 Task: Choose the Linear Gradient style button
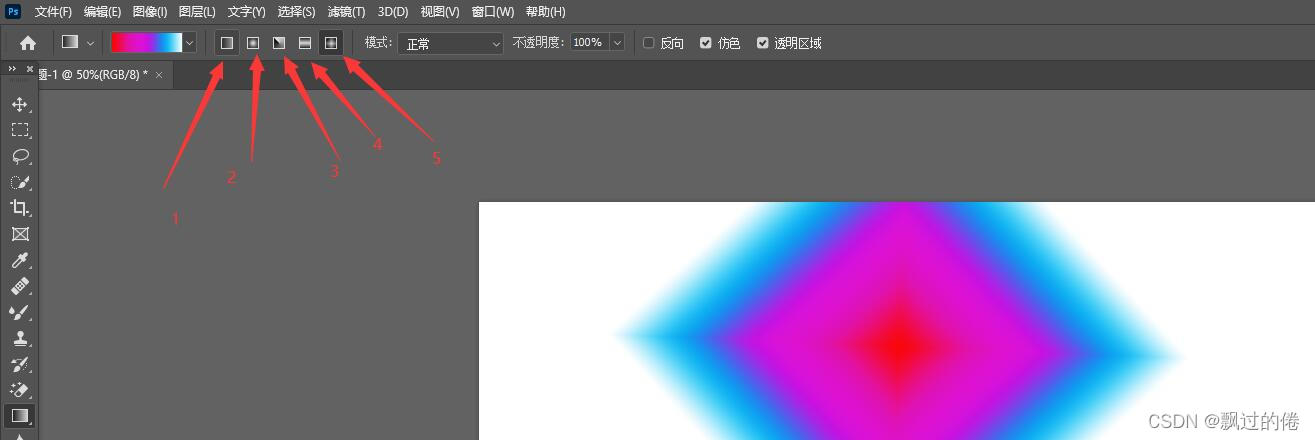pos(227,43)
